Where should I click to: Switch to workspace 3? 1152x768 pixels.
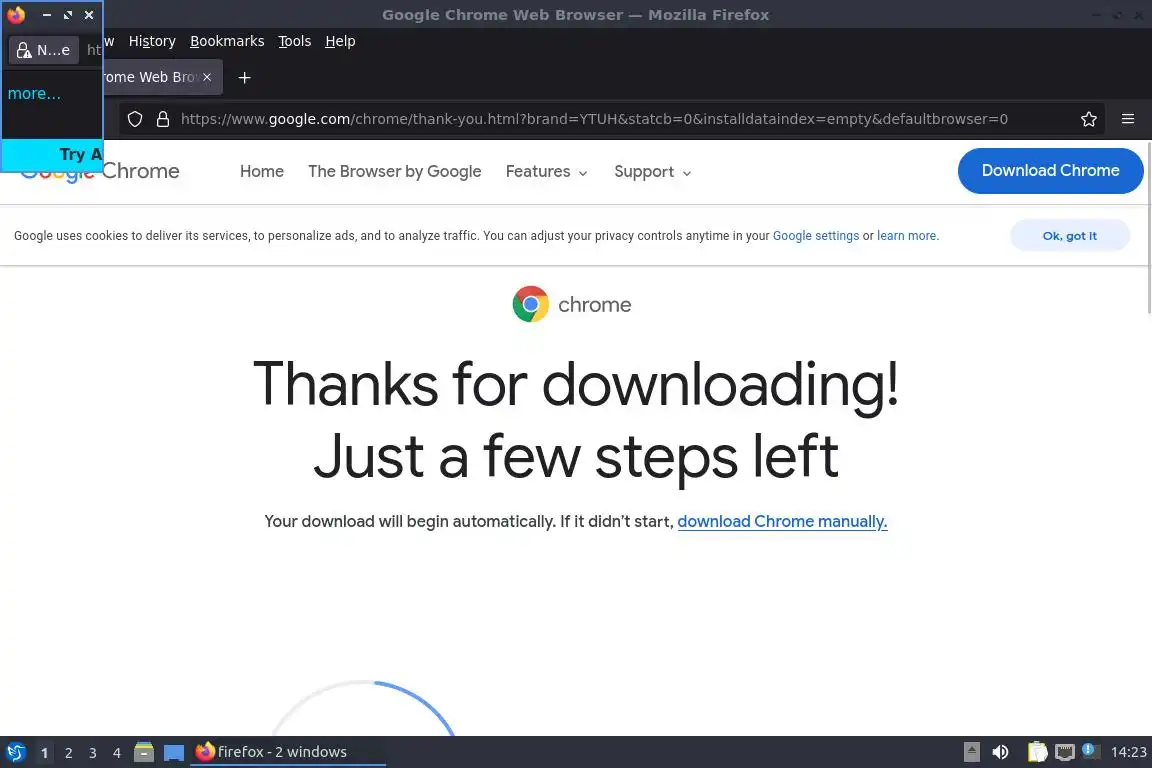click(x=93, y=753)
